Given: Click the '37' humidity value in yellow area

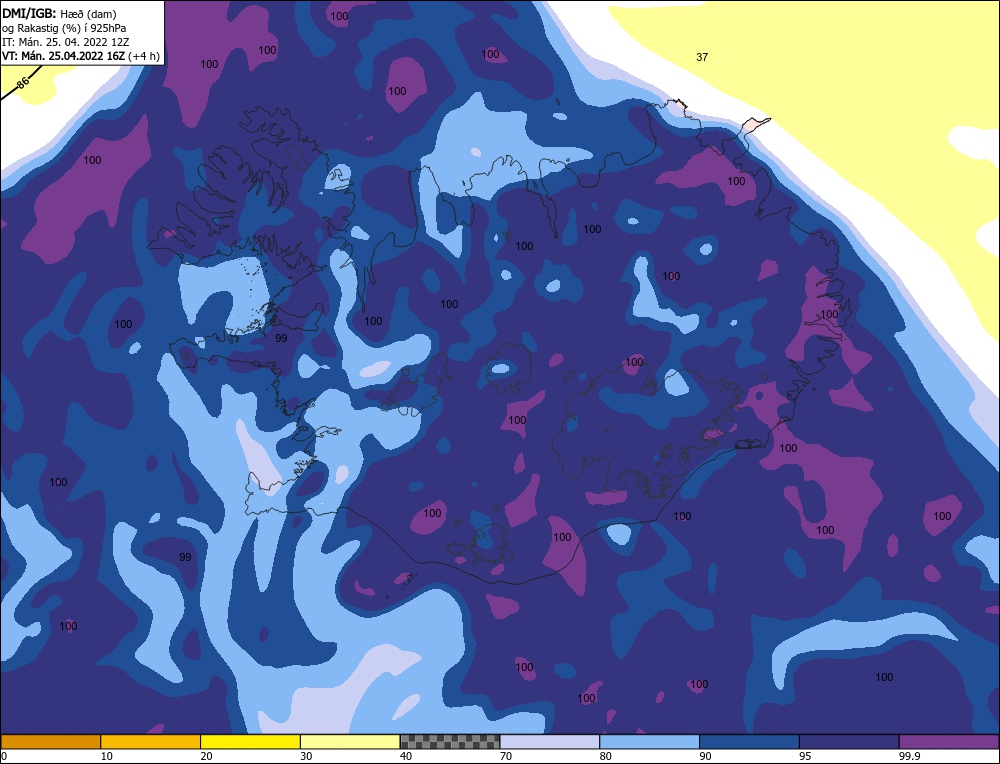Looking at the screenshot, I should [x=702, y=57].
